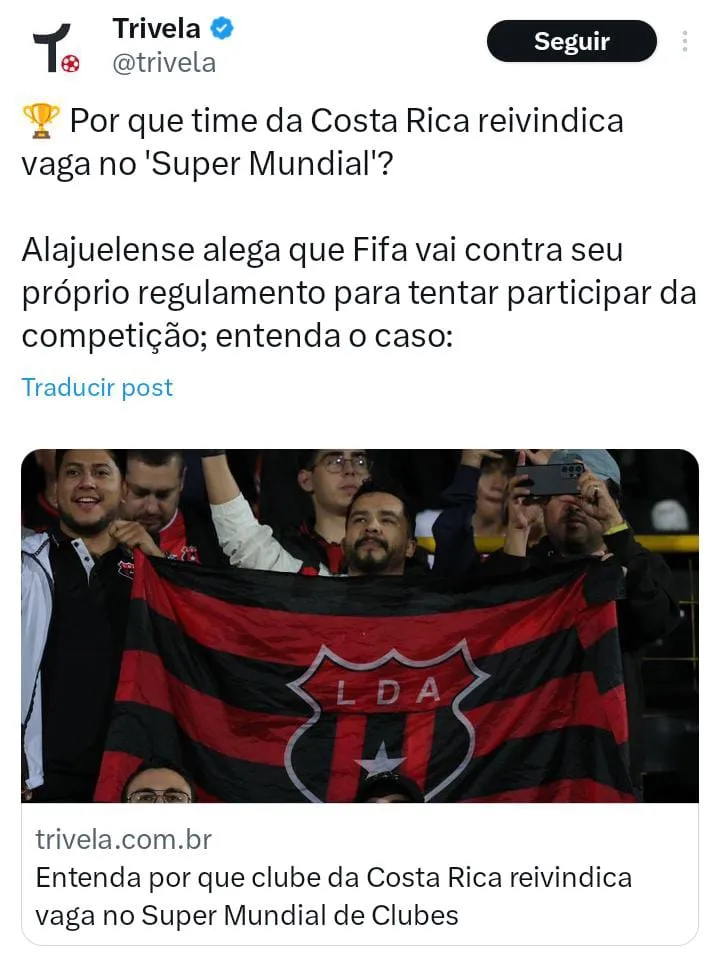
Task: Click the bearded man behind the flag
Action: (x=376, y=530)
